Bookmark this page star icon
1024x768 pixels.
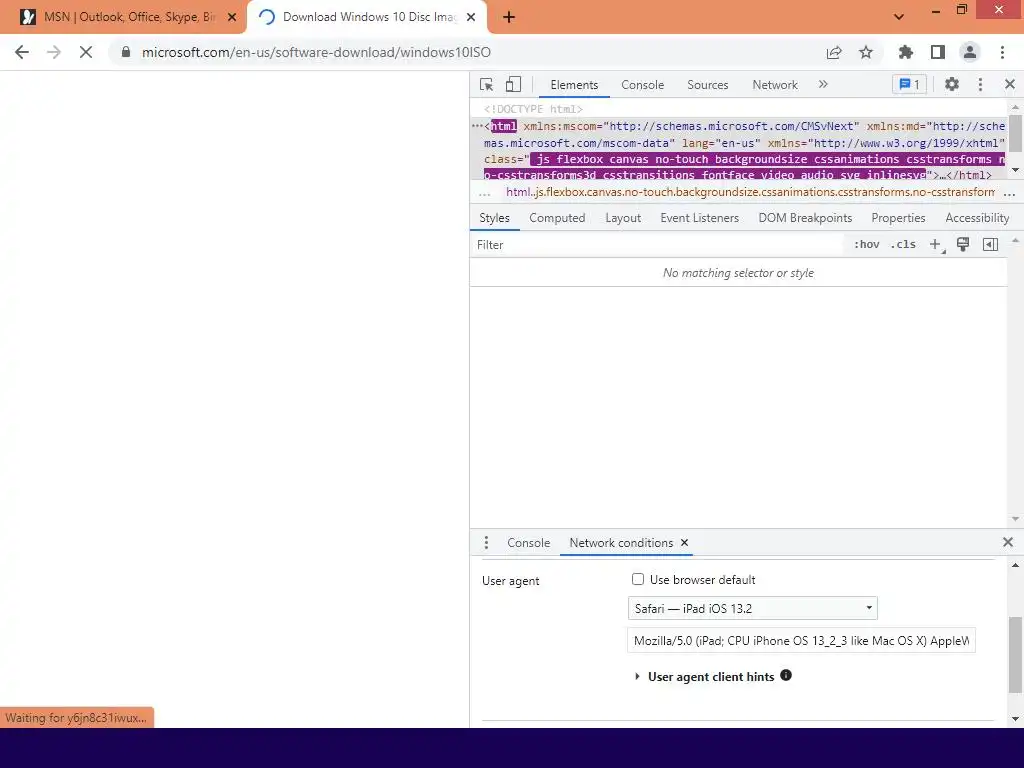pos(866,52)
